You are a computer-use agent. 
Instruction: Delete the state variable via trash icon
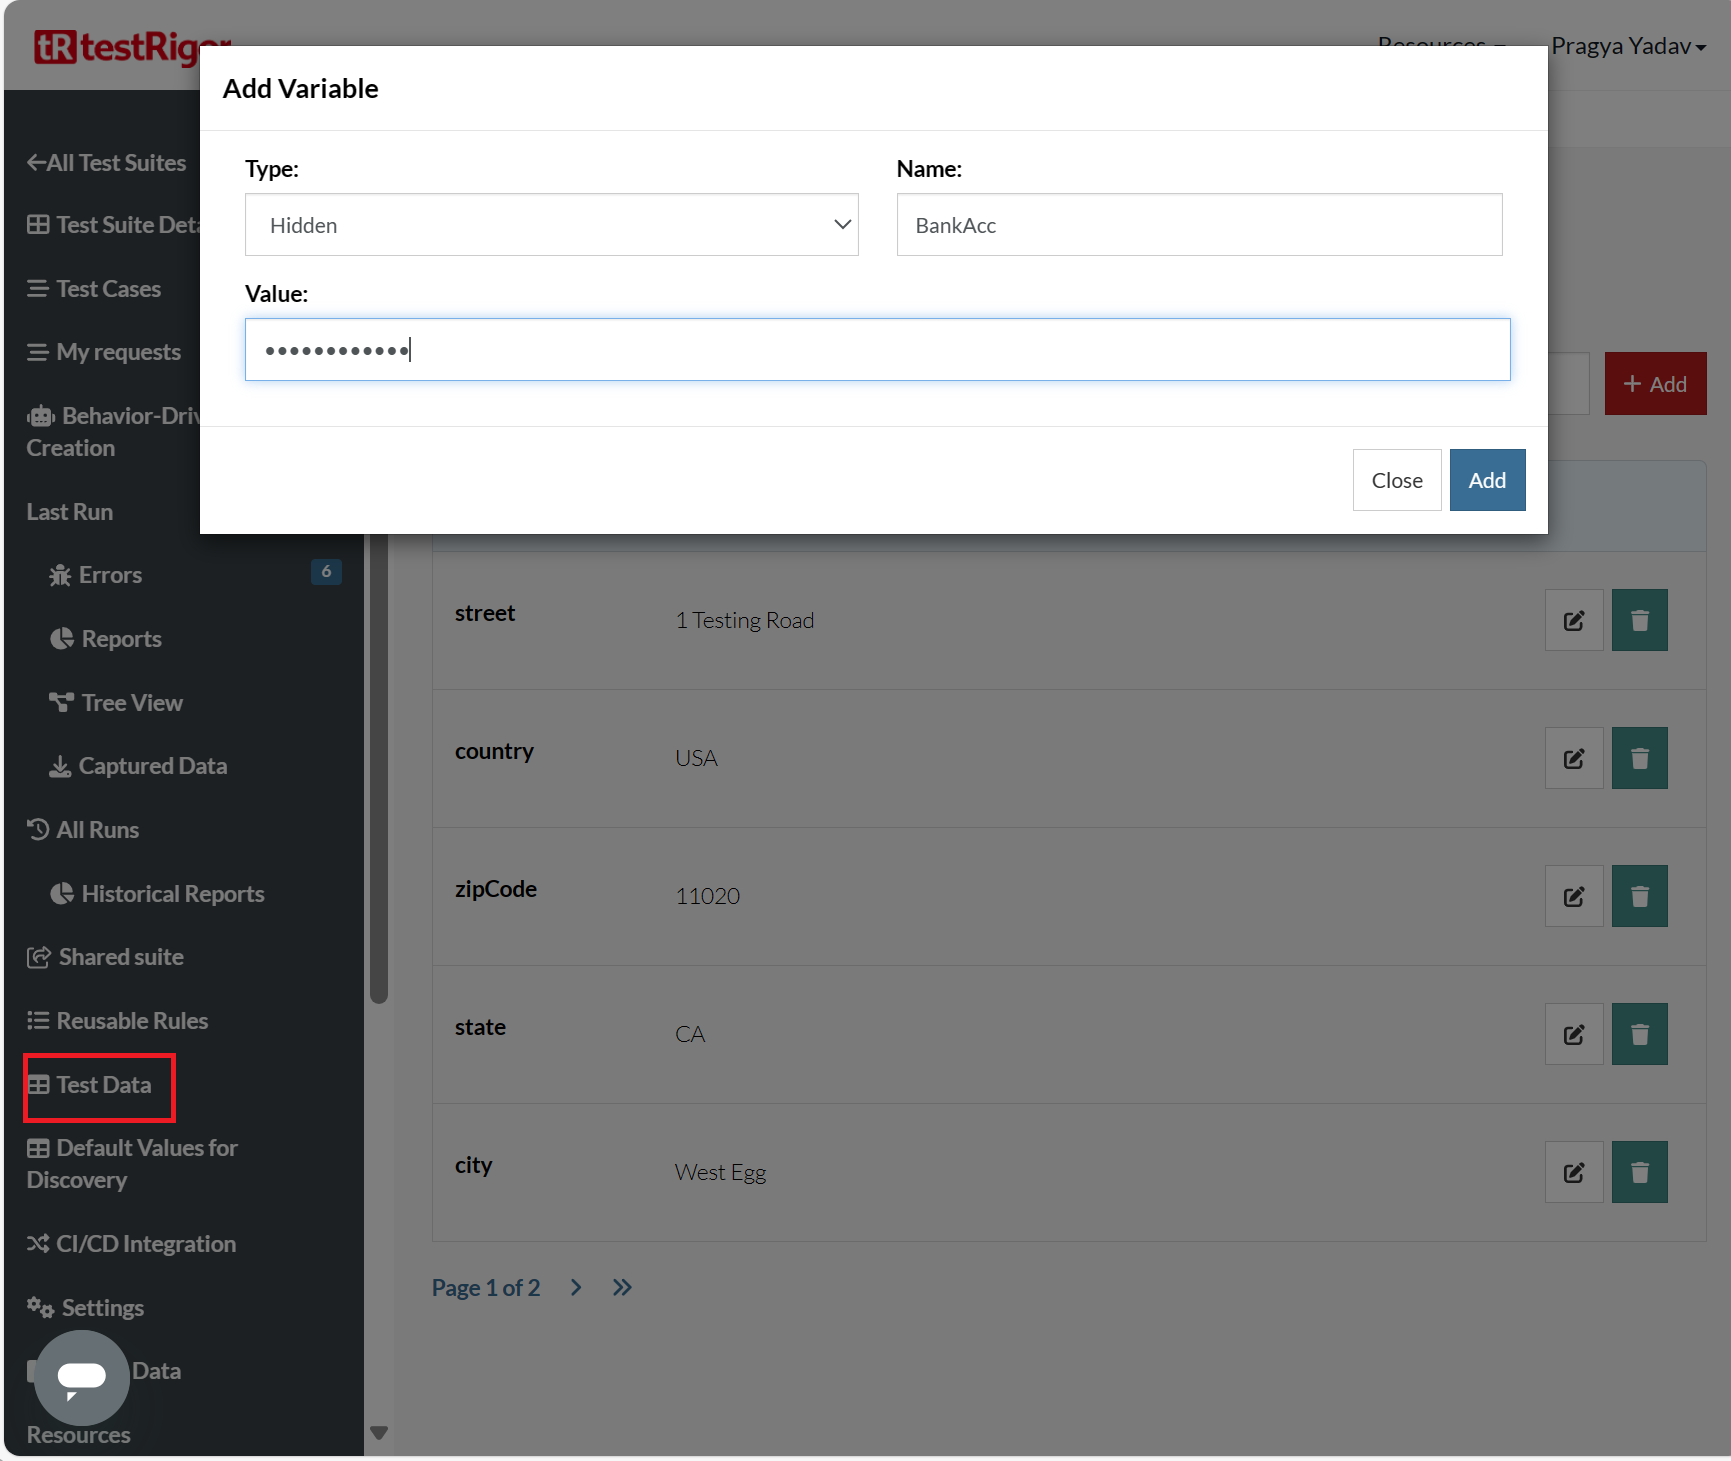(x=1639, y=1034)
